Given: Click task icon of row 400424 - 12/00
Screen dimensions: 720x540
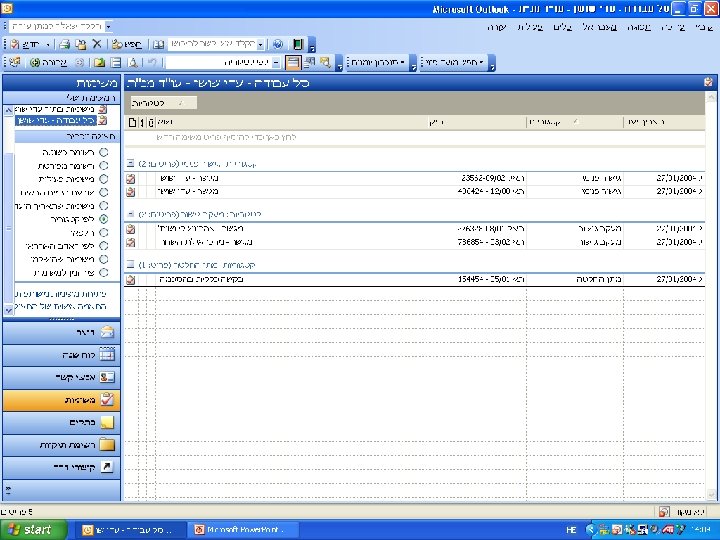Looking at the screenshot, I should pos(131,191).
